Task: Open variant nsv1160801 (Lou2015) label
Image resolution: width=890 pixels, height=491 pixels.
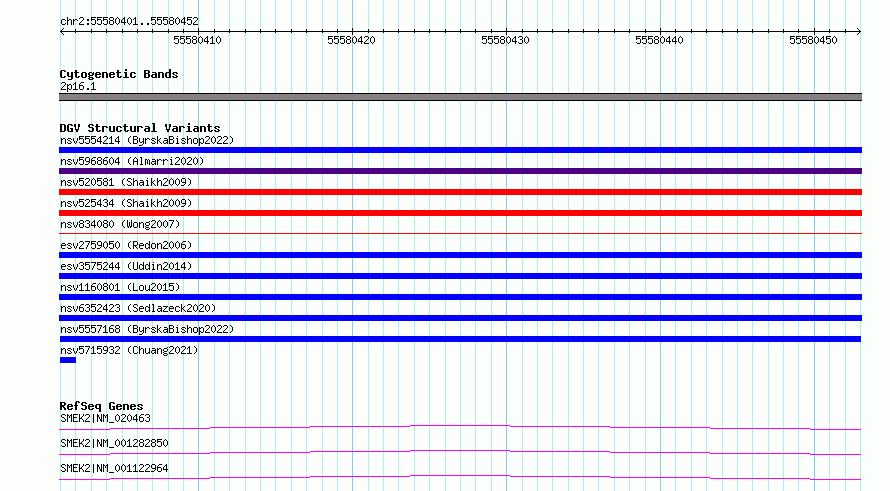Action: click(x=120, y=287)
